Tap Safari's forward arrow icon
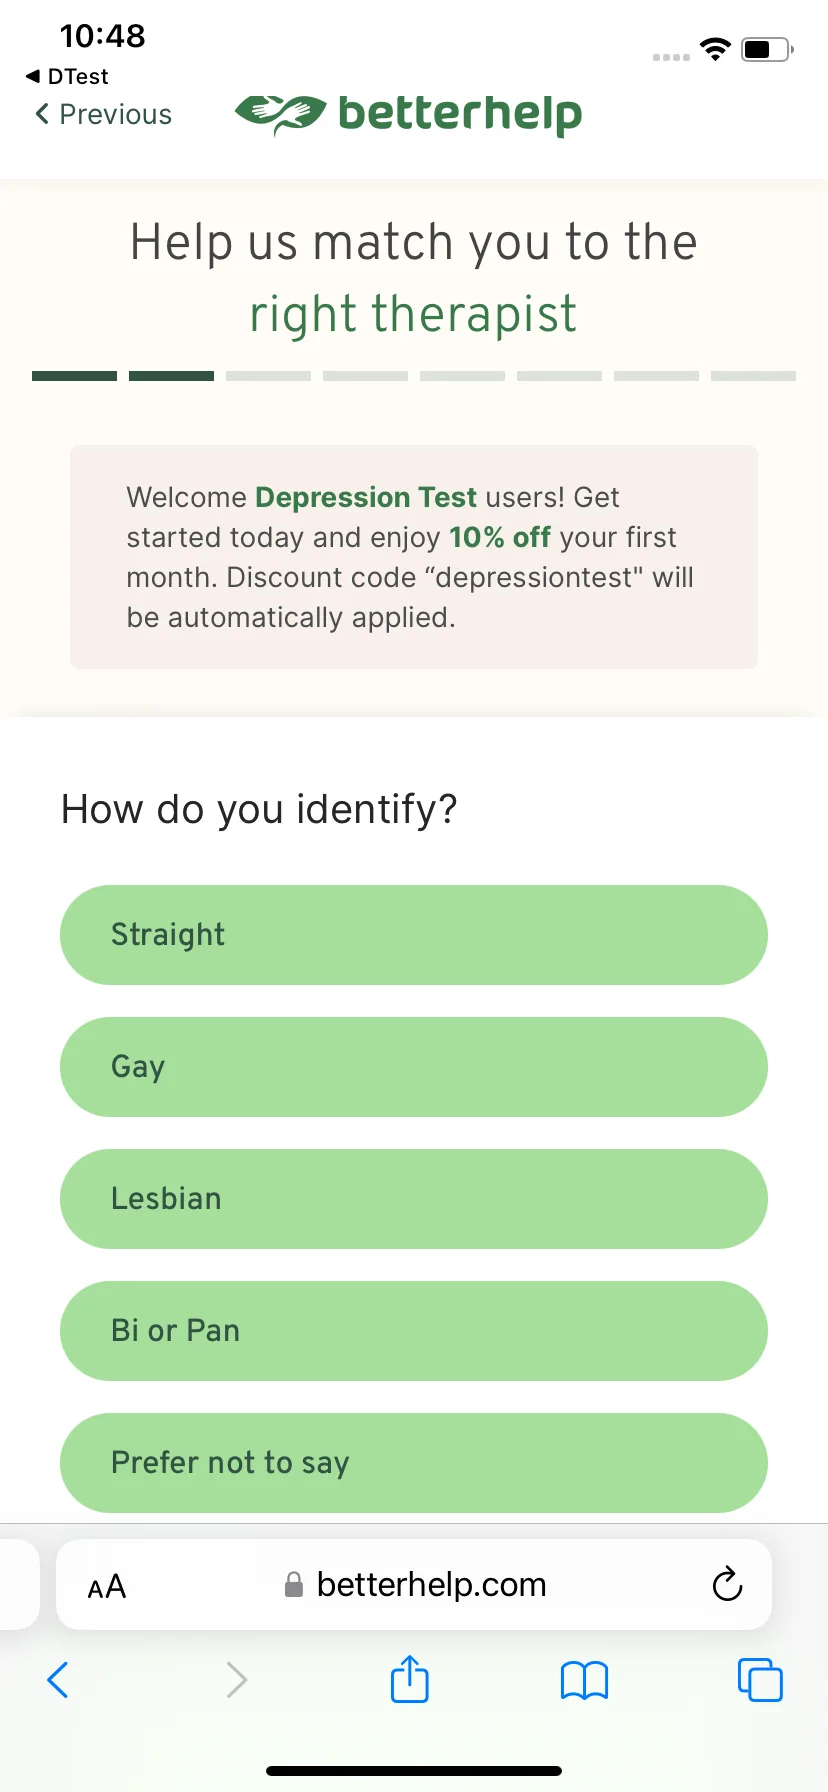The width and height of the screenshot is (828, 1792). (x=236, y=1680)
